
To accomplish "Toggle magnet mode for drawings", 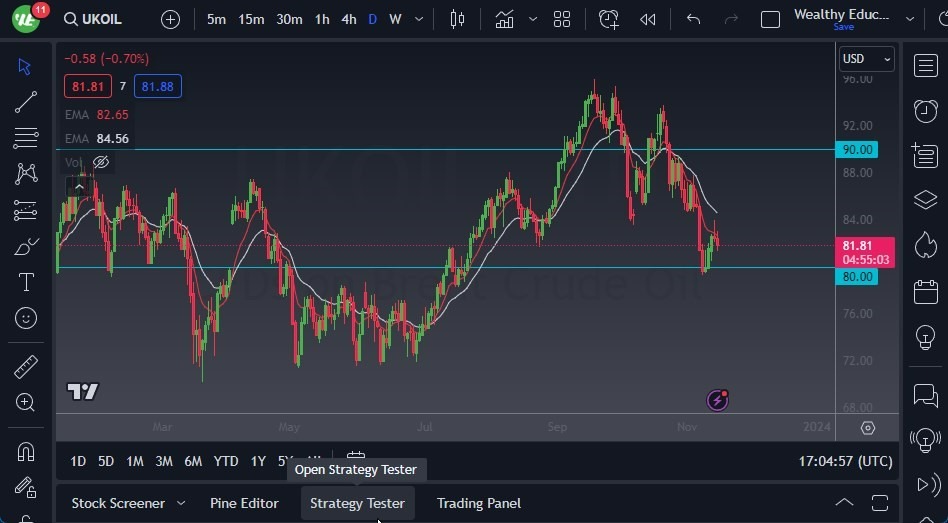I will [x=26, y=451].
